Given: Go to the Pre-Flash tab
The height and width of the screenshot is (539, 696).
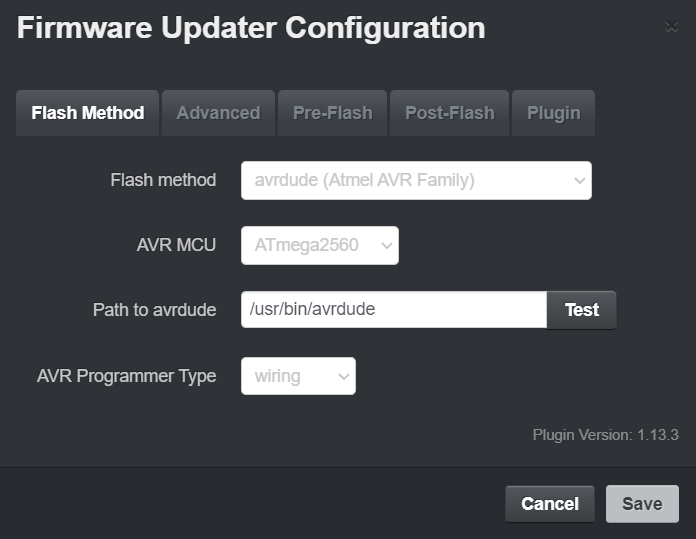Looking at the screenshot, I should (332, 113).
